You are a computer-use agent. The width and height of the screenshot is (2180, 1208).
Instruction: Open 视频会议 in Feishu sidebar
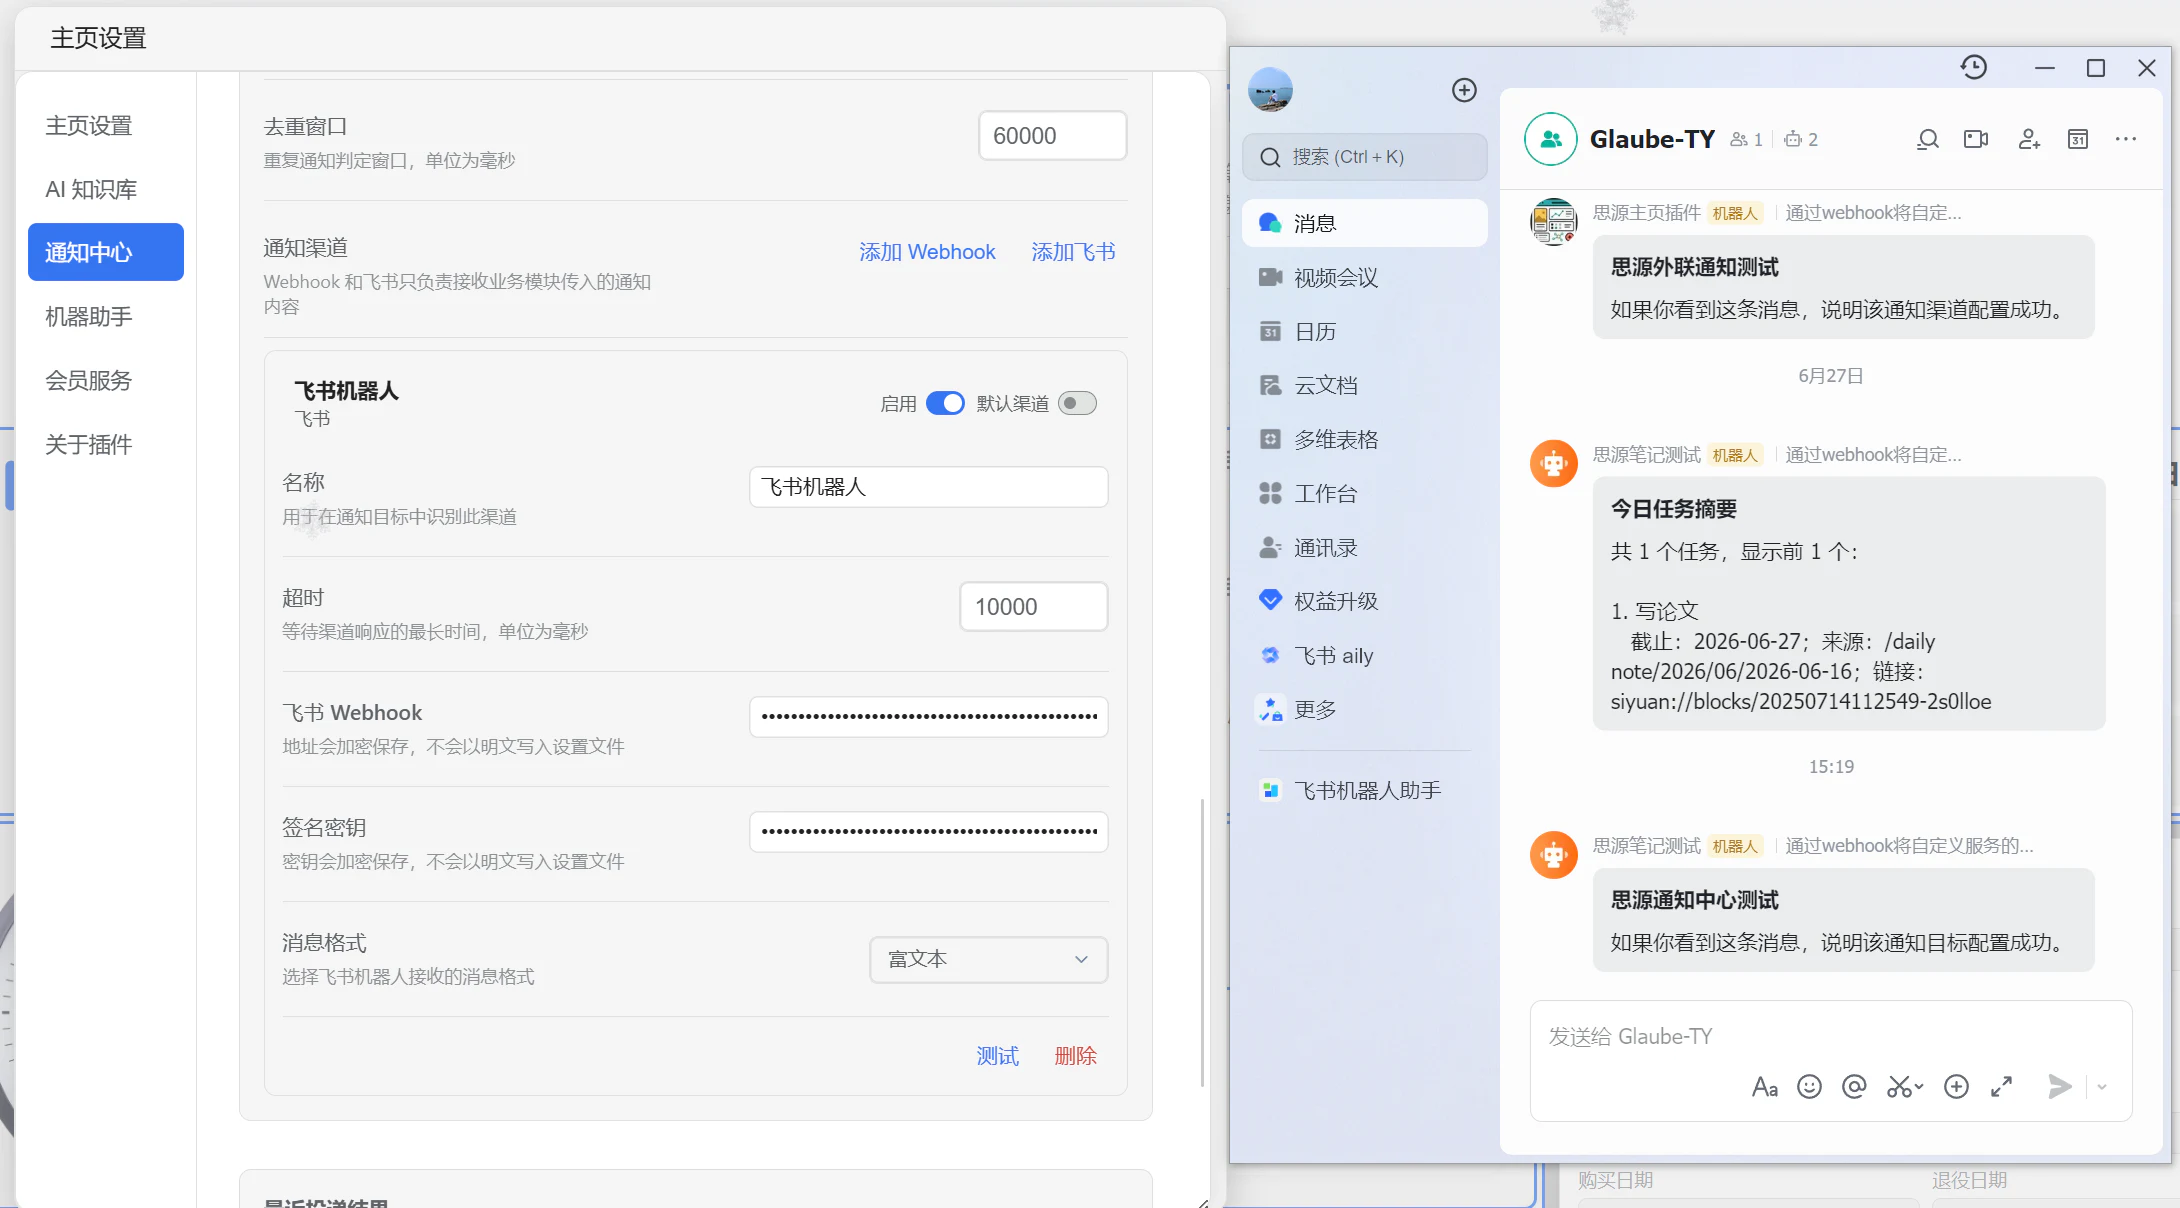coord(1364,277)
